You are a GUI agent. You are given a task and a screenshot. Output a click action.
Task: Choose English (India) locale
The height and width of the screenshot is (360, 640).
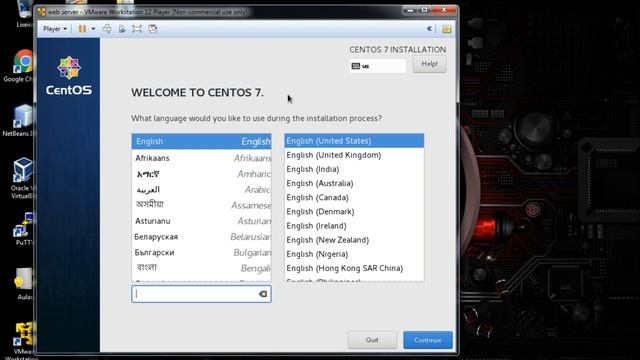[x=354, y=169]
